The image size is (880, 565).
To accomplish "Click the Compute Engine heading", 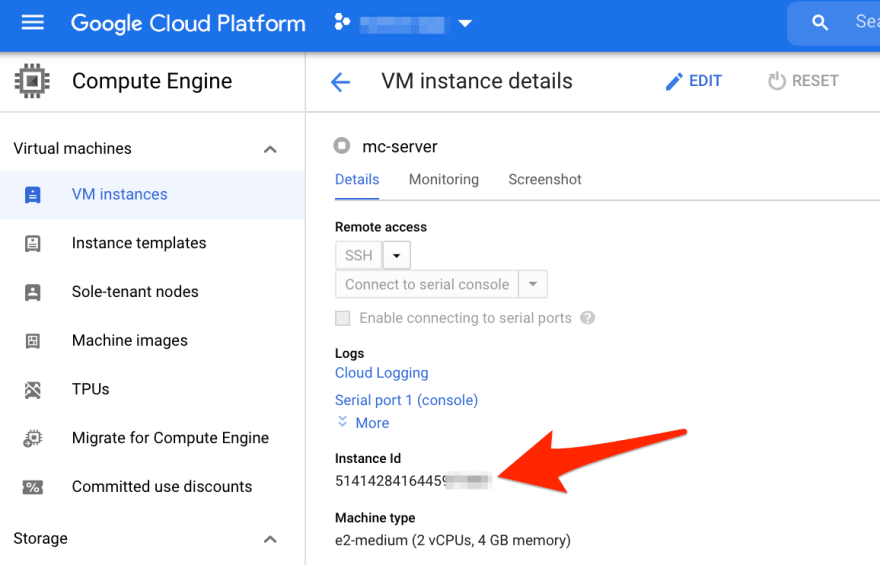I will 152,81.
